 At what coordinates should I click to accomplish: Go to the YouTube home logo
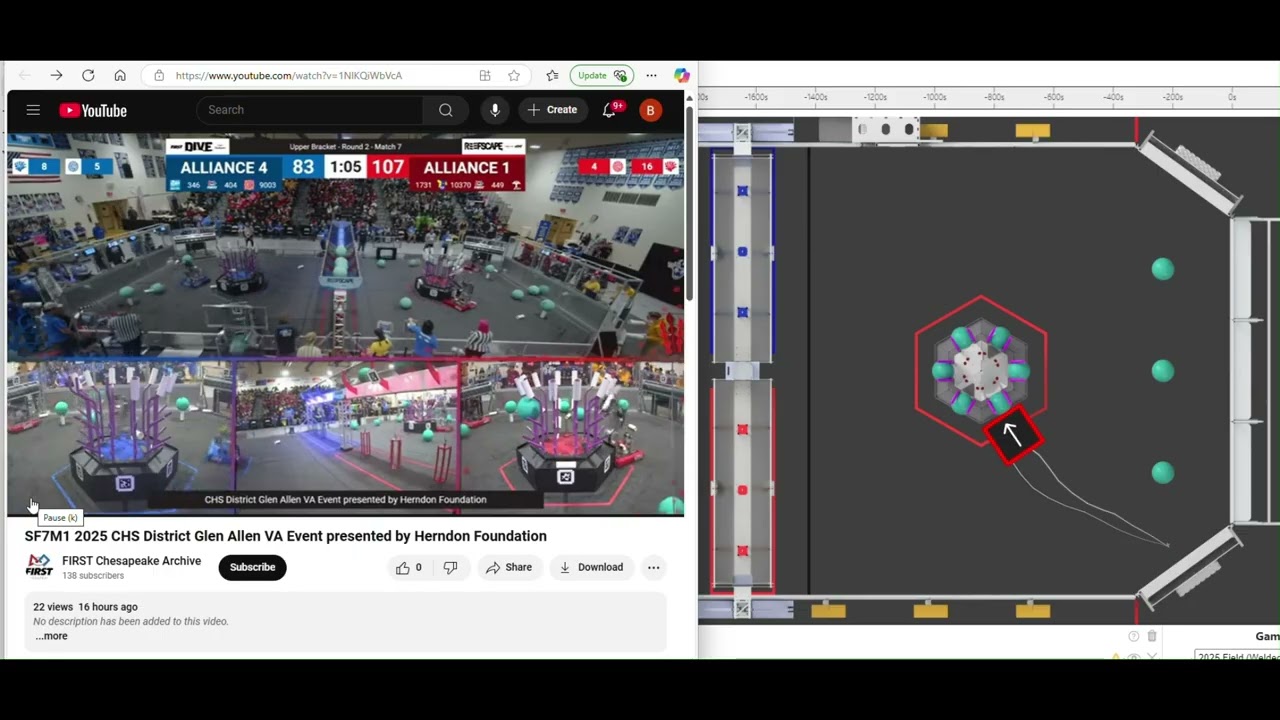click(93, 110)
